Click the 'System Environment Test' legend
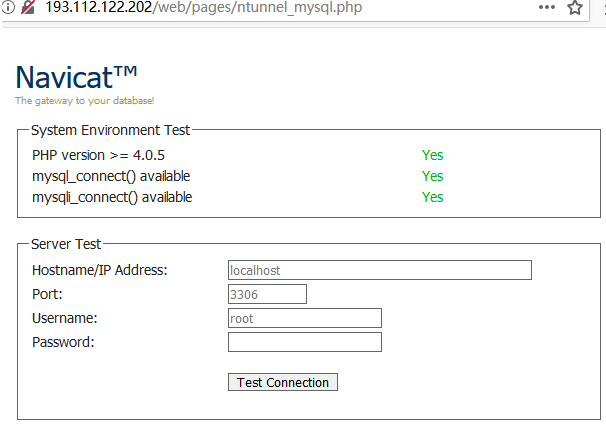Viewport: 606px width, 425px height. pos(111,130)
